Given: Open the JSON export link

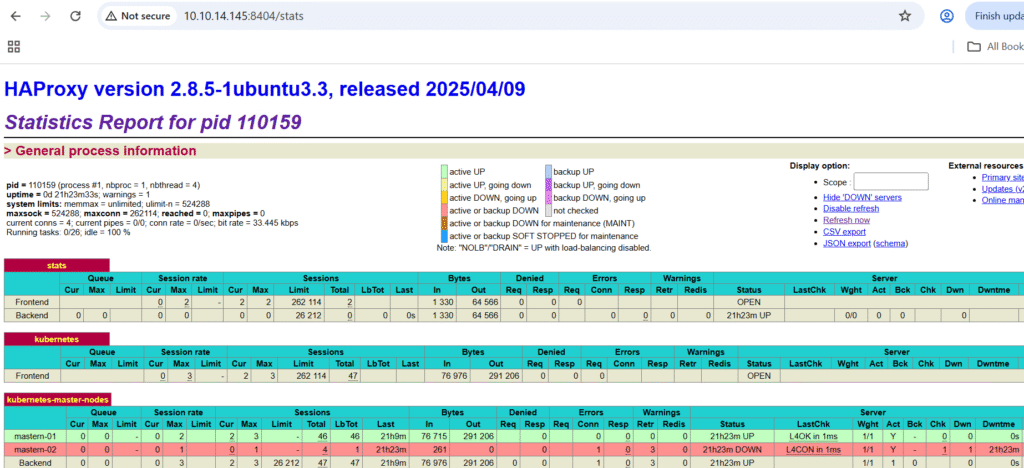Looking at the screenshot, I should (846, 243).
